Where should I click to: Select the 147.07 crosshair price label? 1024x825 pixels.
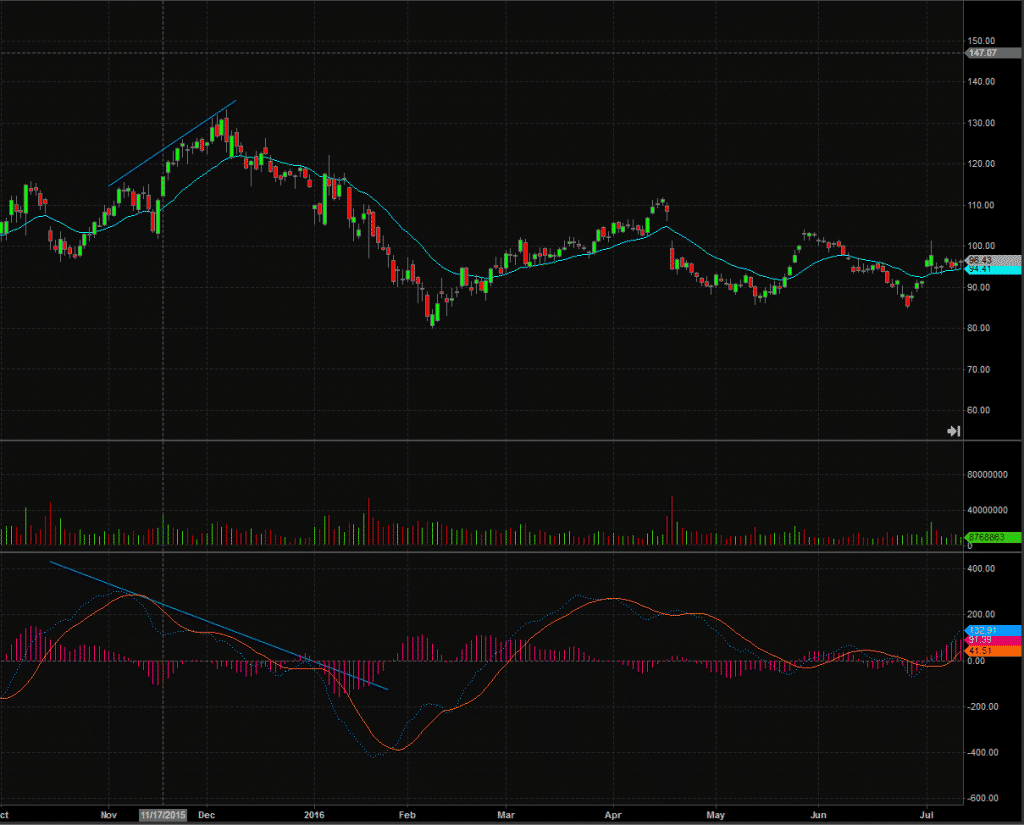[x=993, y=53]
